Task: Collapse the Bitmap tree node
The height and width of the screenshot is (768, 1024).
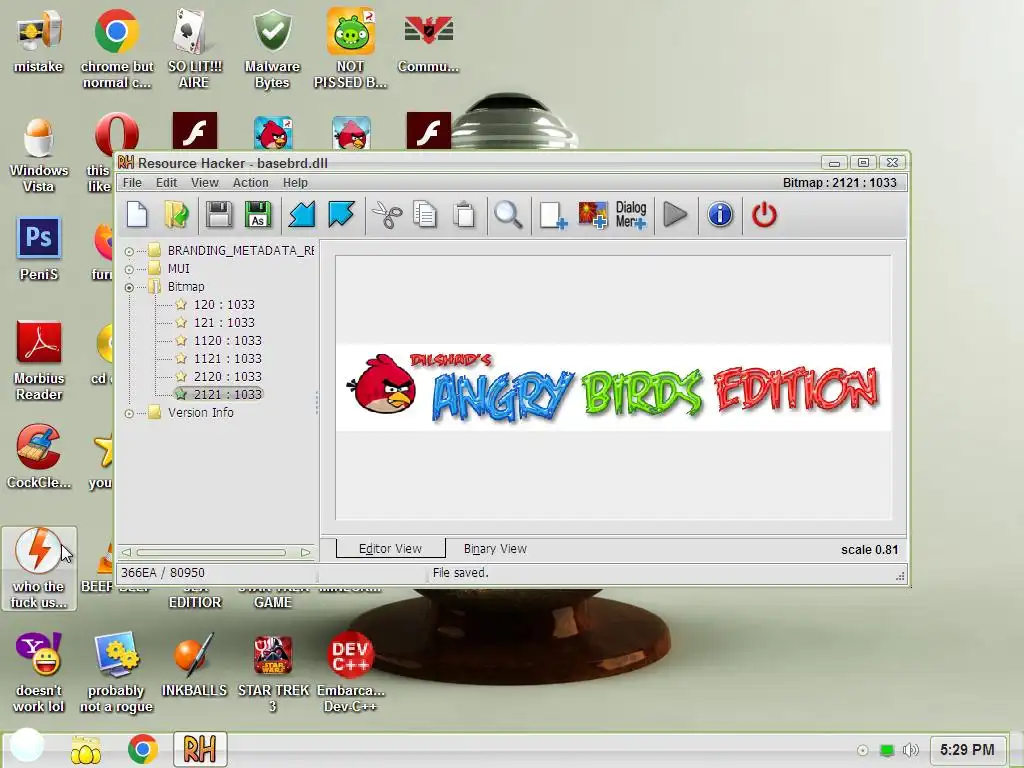Action: pos(129,287)
